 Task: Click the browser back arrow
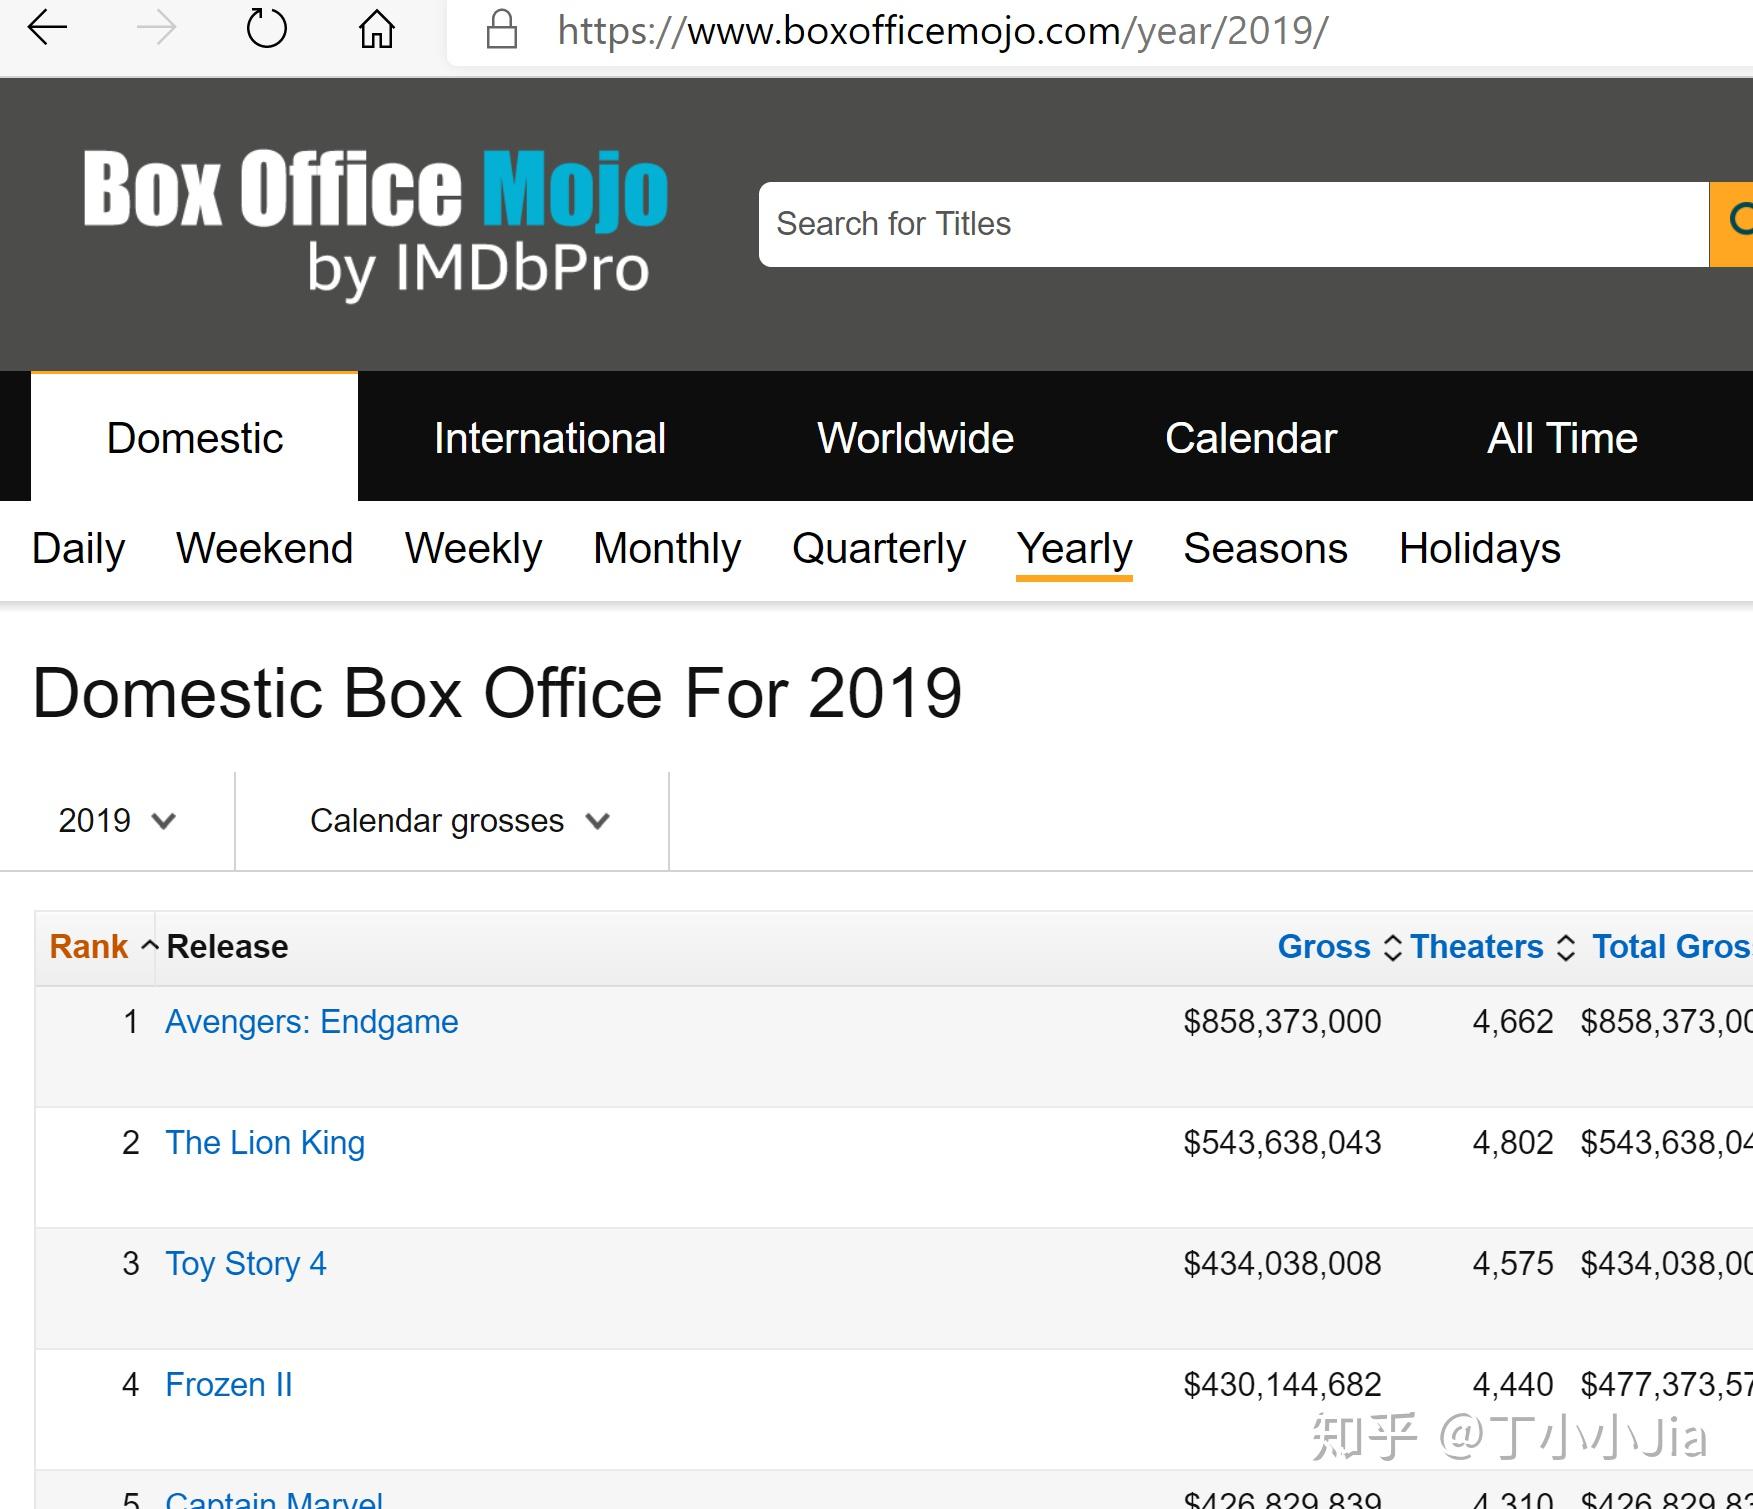47,29
